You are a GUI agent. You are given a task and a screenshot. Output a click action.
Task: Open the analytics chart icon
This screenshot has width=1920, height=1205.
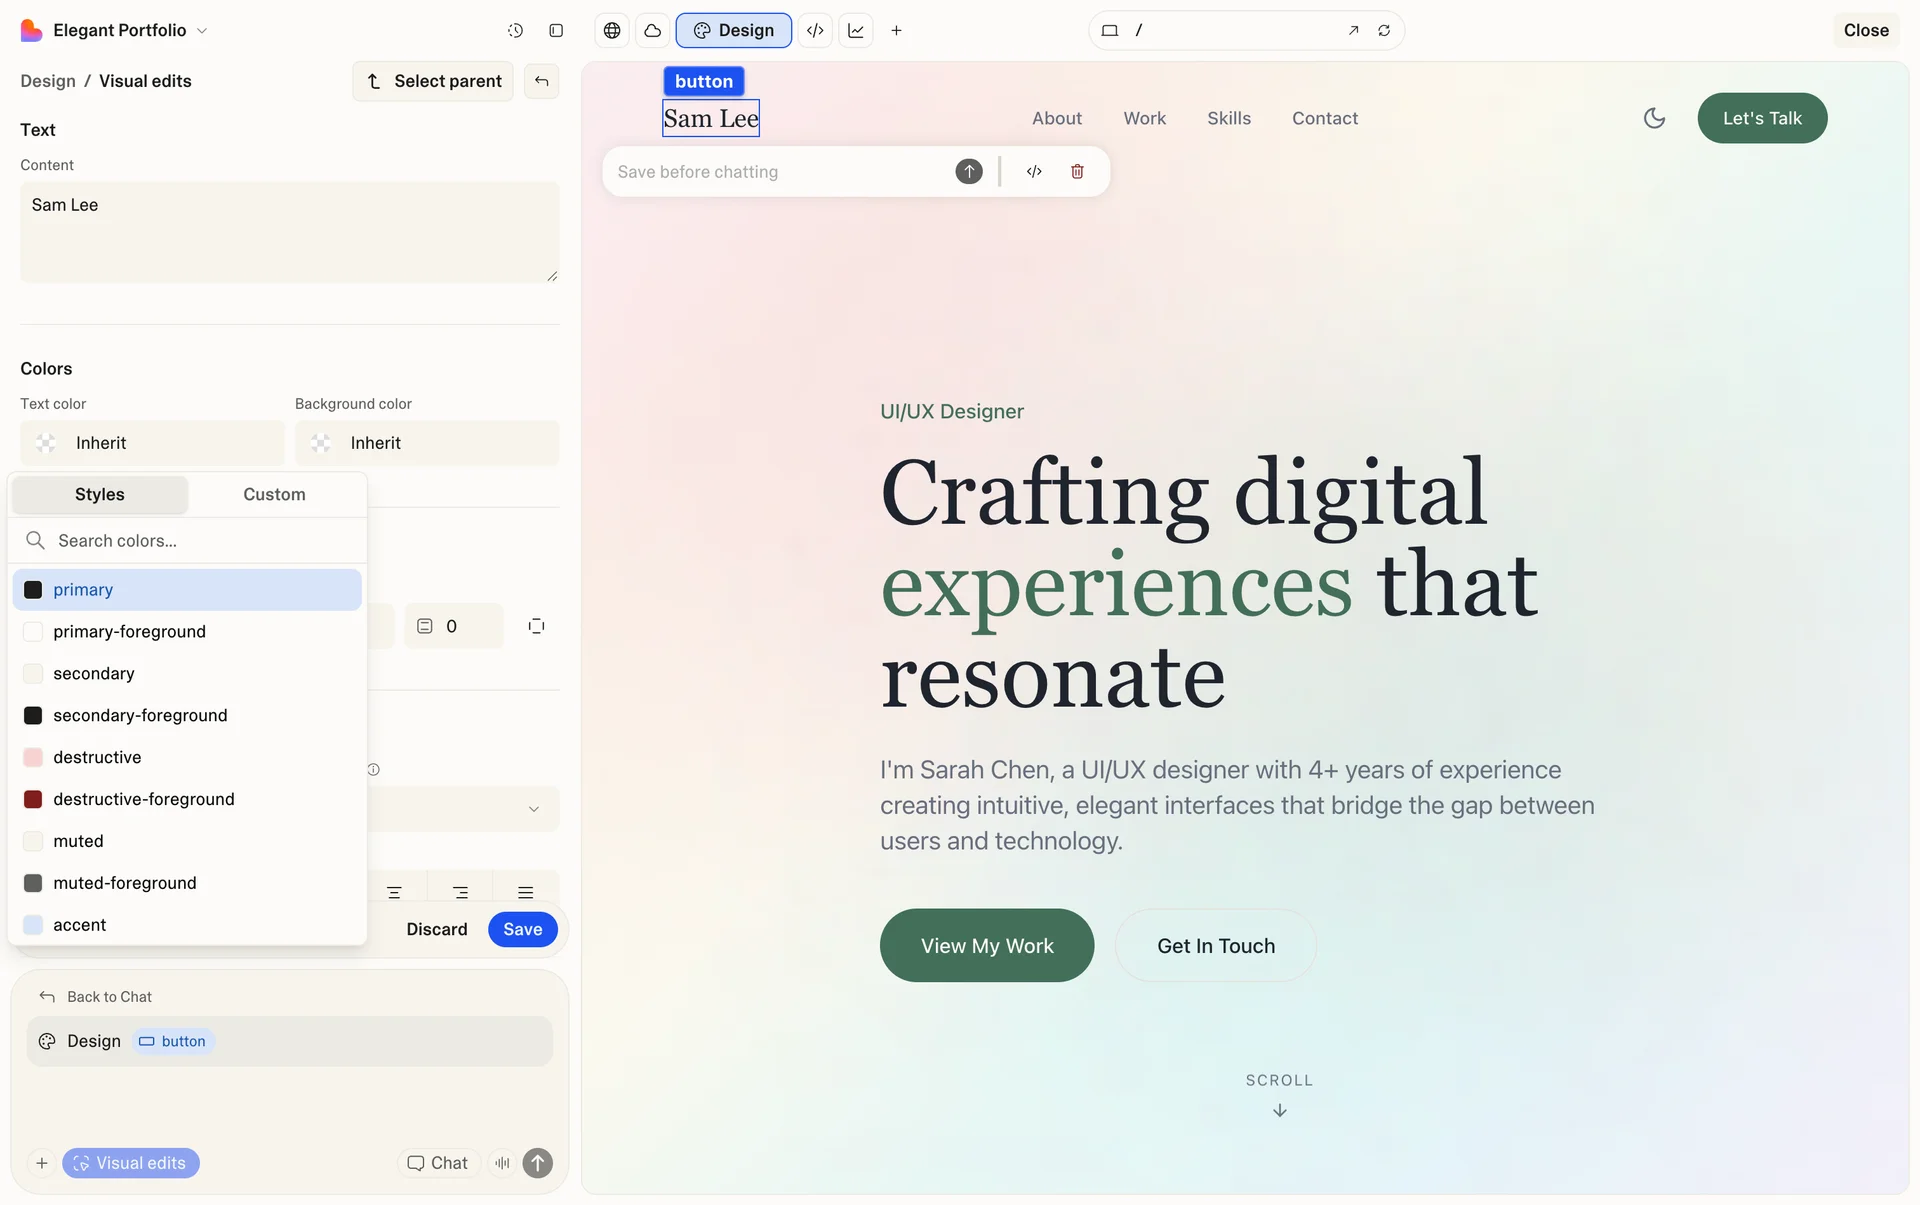856,30
